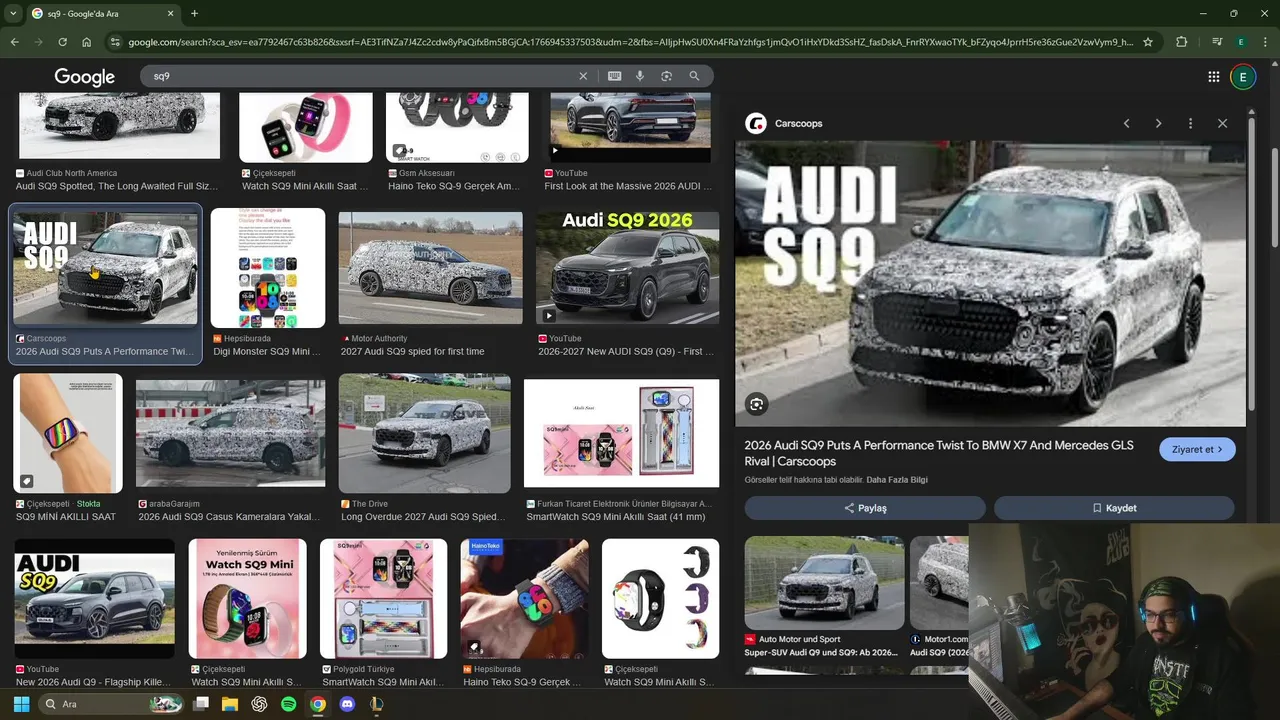Screen dimensions: 1280x720
Task: Show previous image in the preview panel
Action: coord(1126,123)
